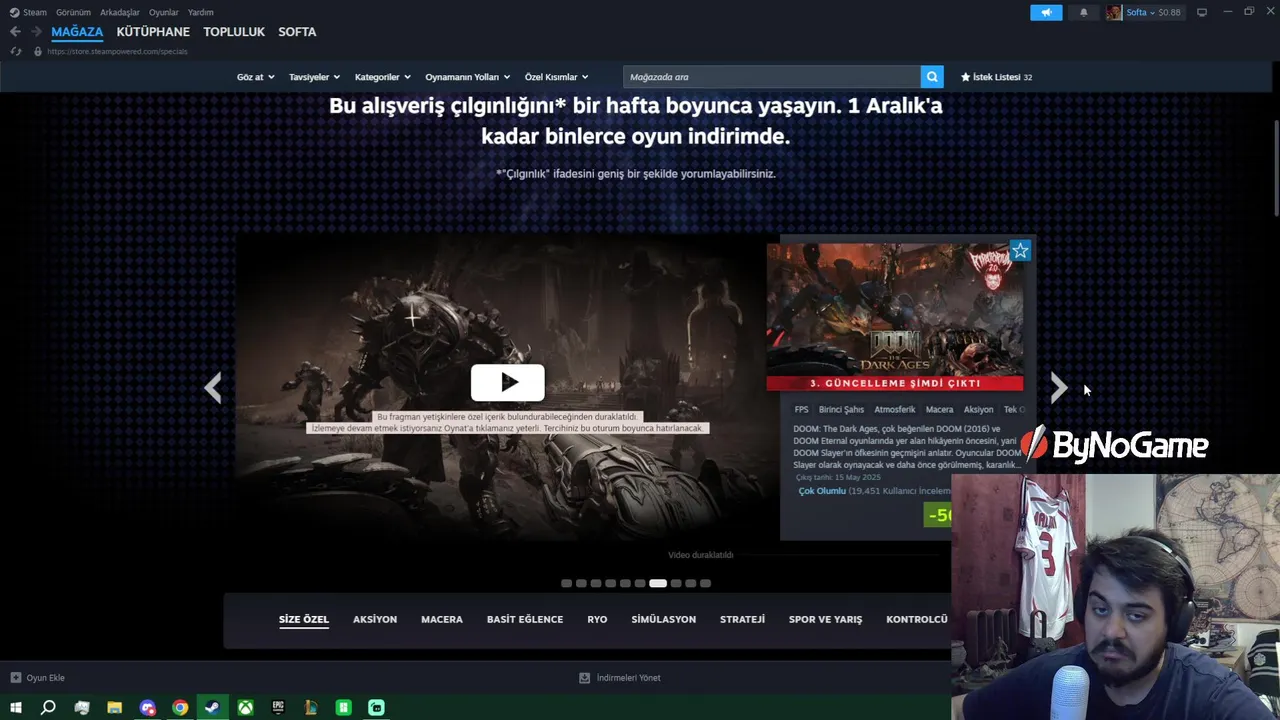Click the Softa profile avatar
Image resolution: width=1280 pixels, height=720 pixels.
point(1114,13)
